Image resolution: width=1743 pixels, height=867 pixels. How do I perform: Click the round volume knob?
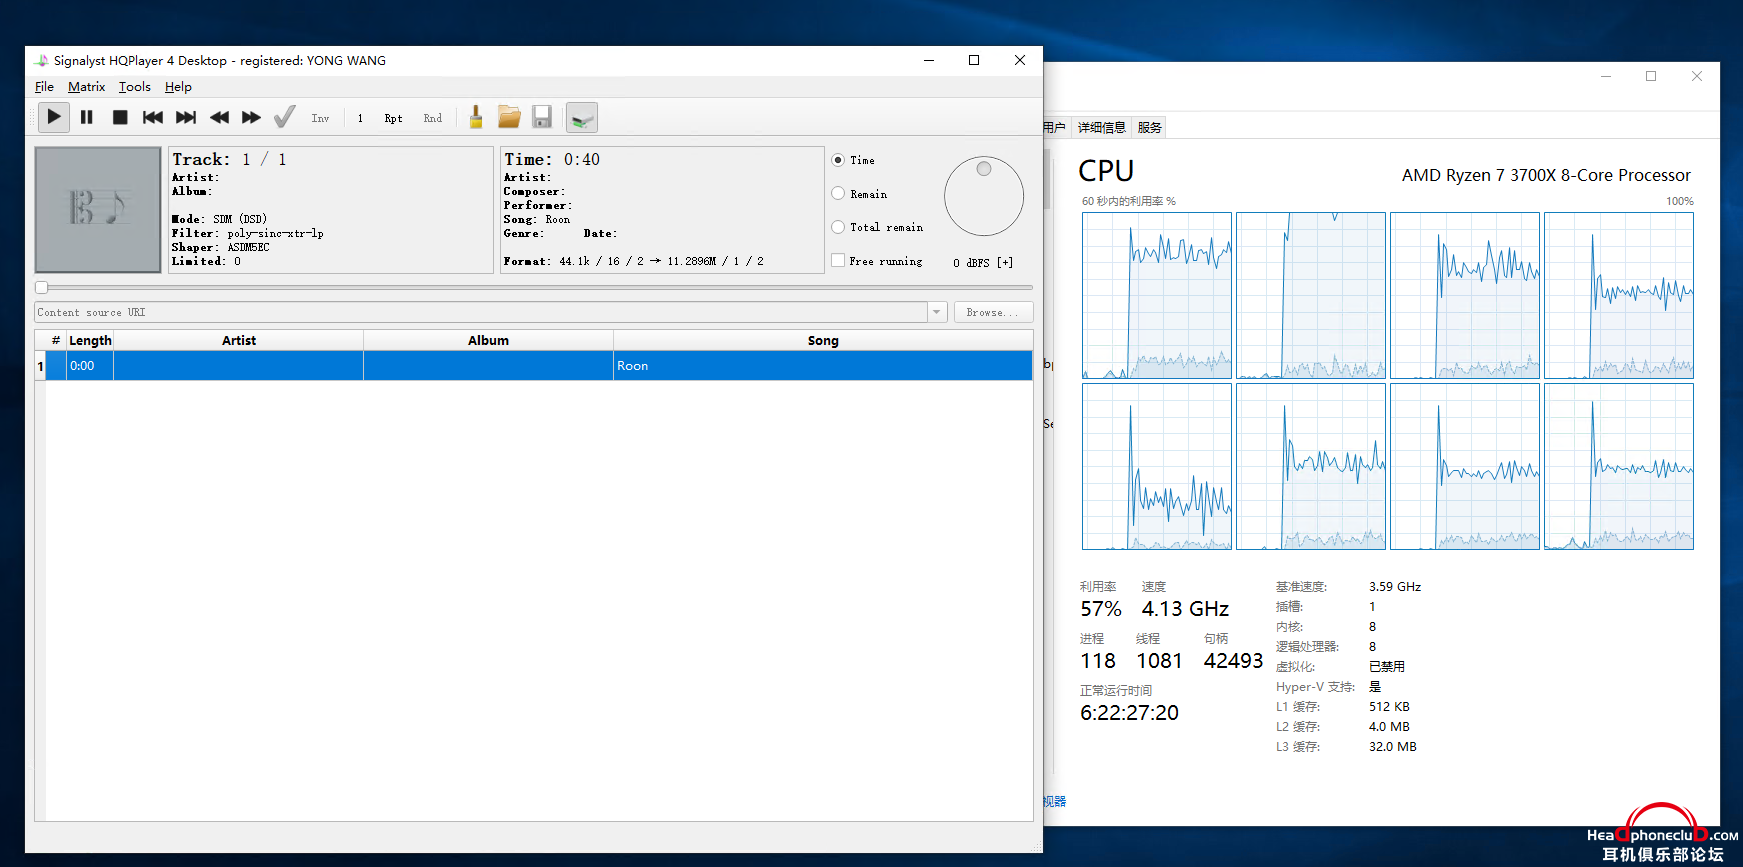984,196
